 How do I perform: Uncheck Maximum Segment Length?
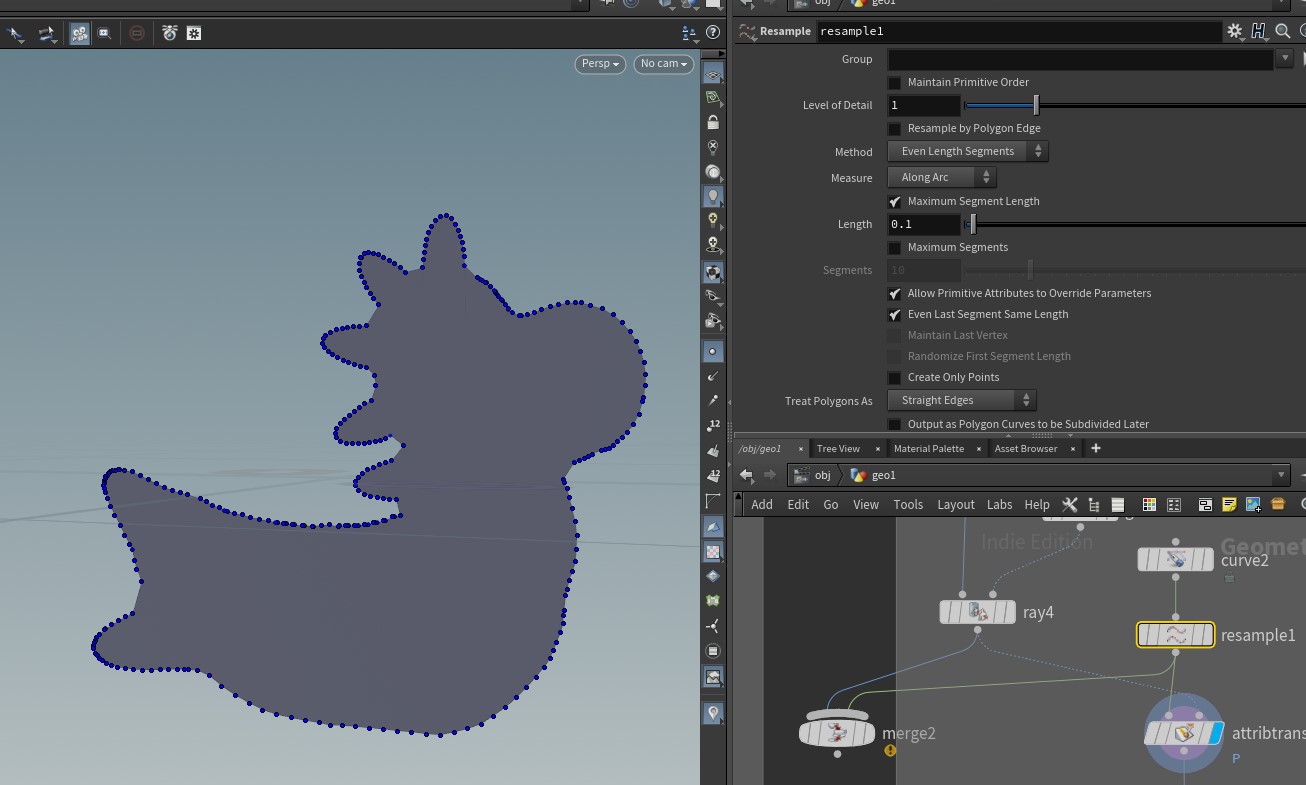coord(895,202)
